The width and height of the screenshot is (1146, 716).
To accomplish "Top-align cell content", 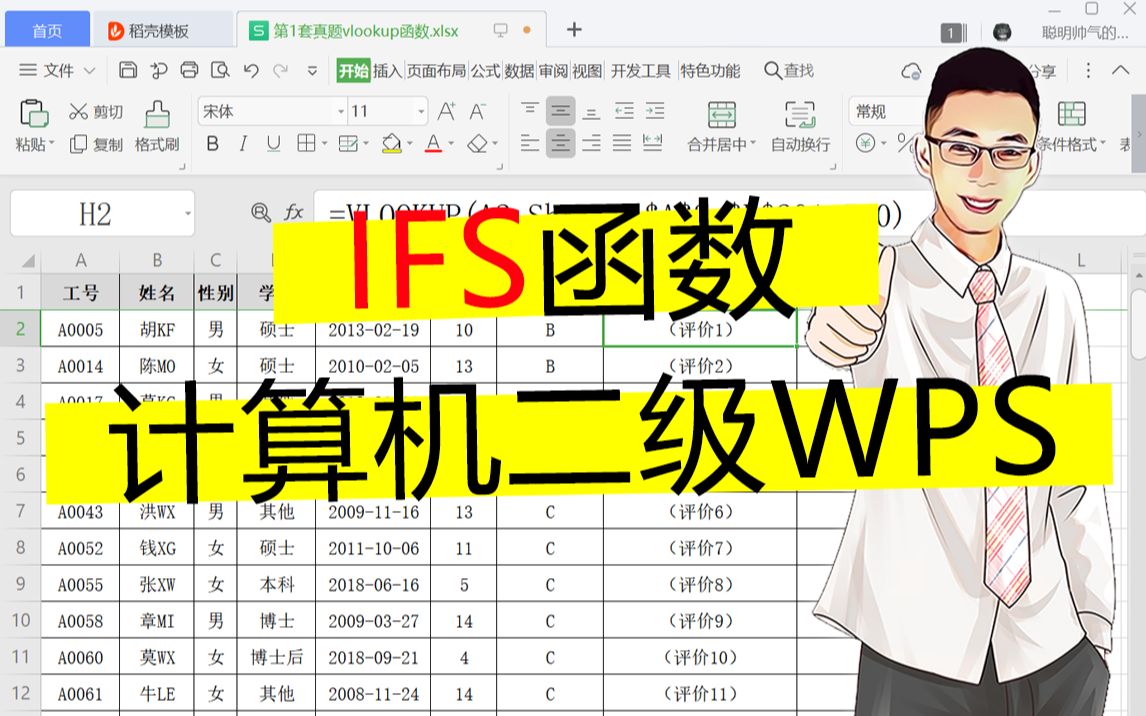I will pos(530,111).
